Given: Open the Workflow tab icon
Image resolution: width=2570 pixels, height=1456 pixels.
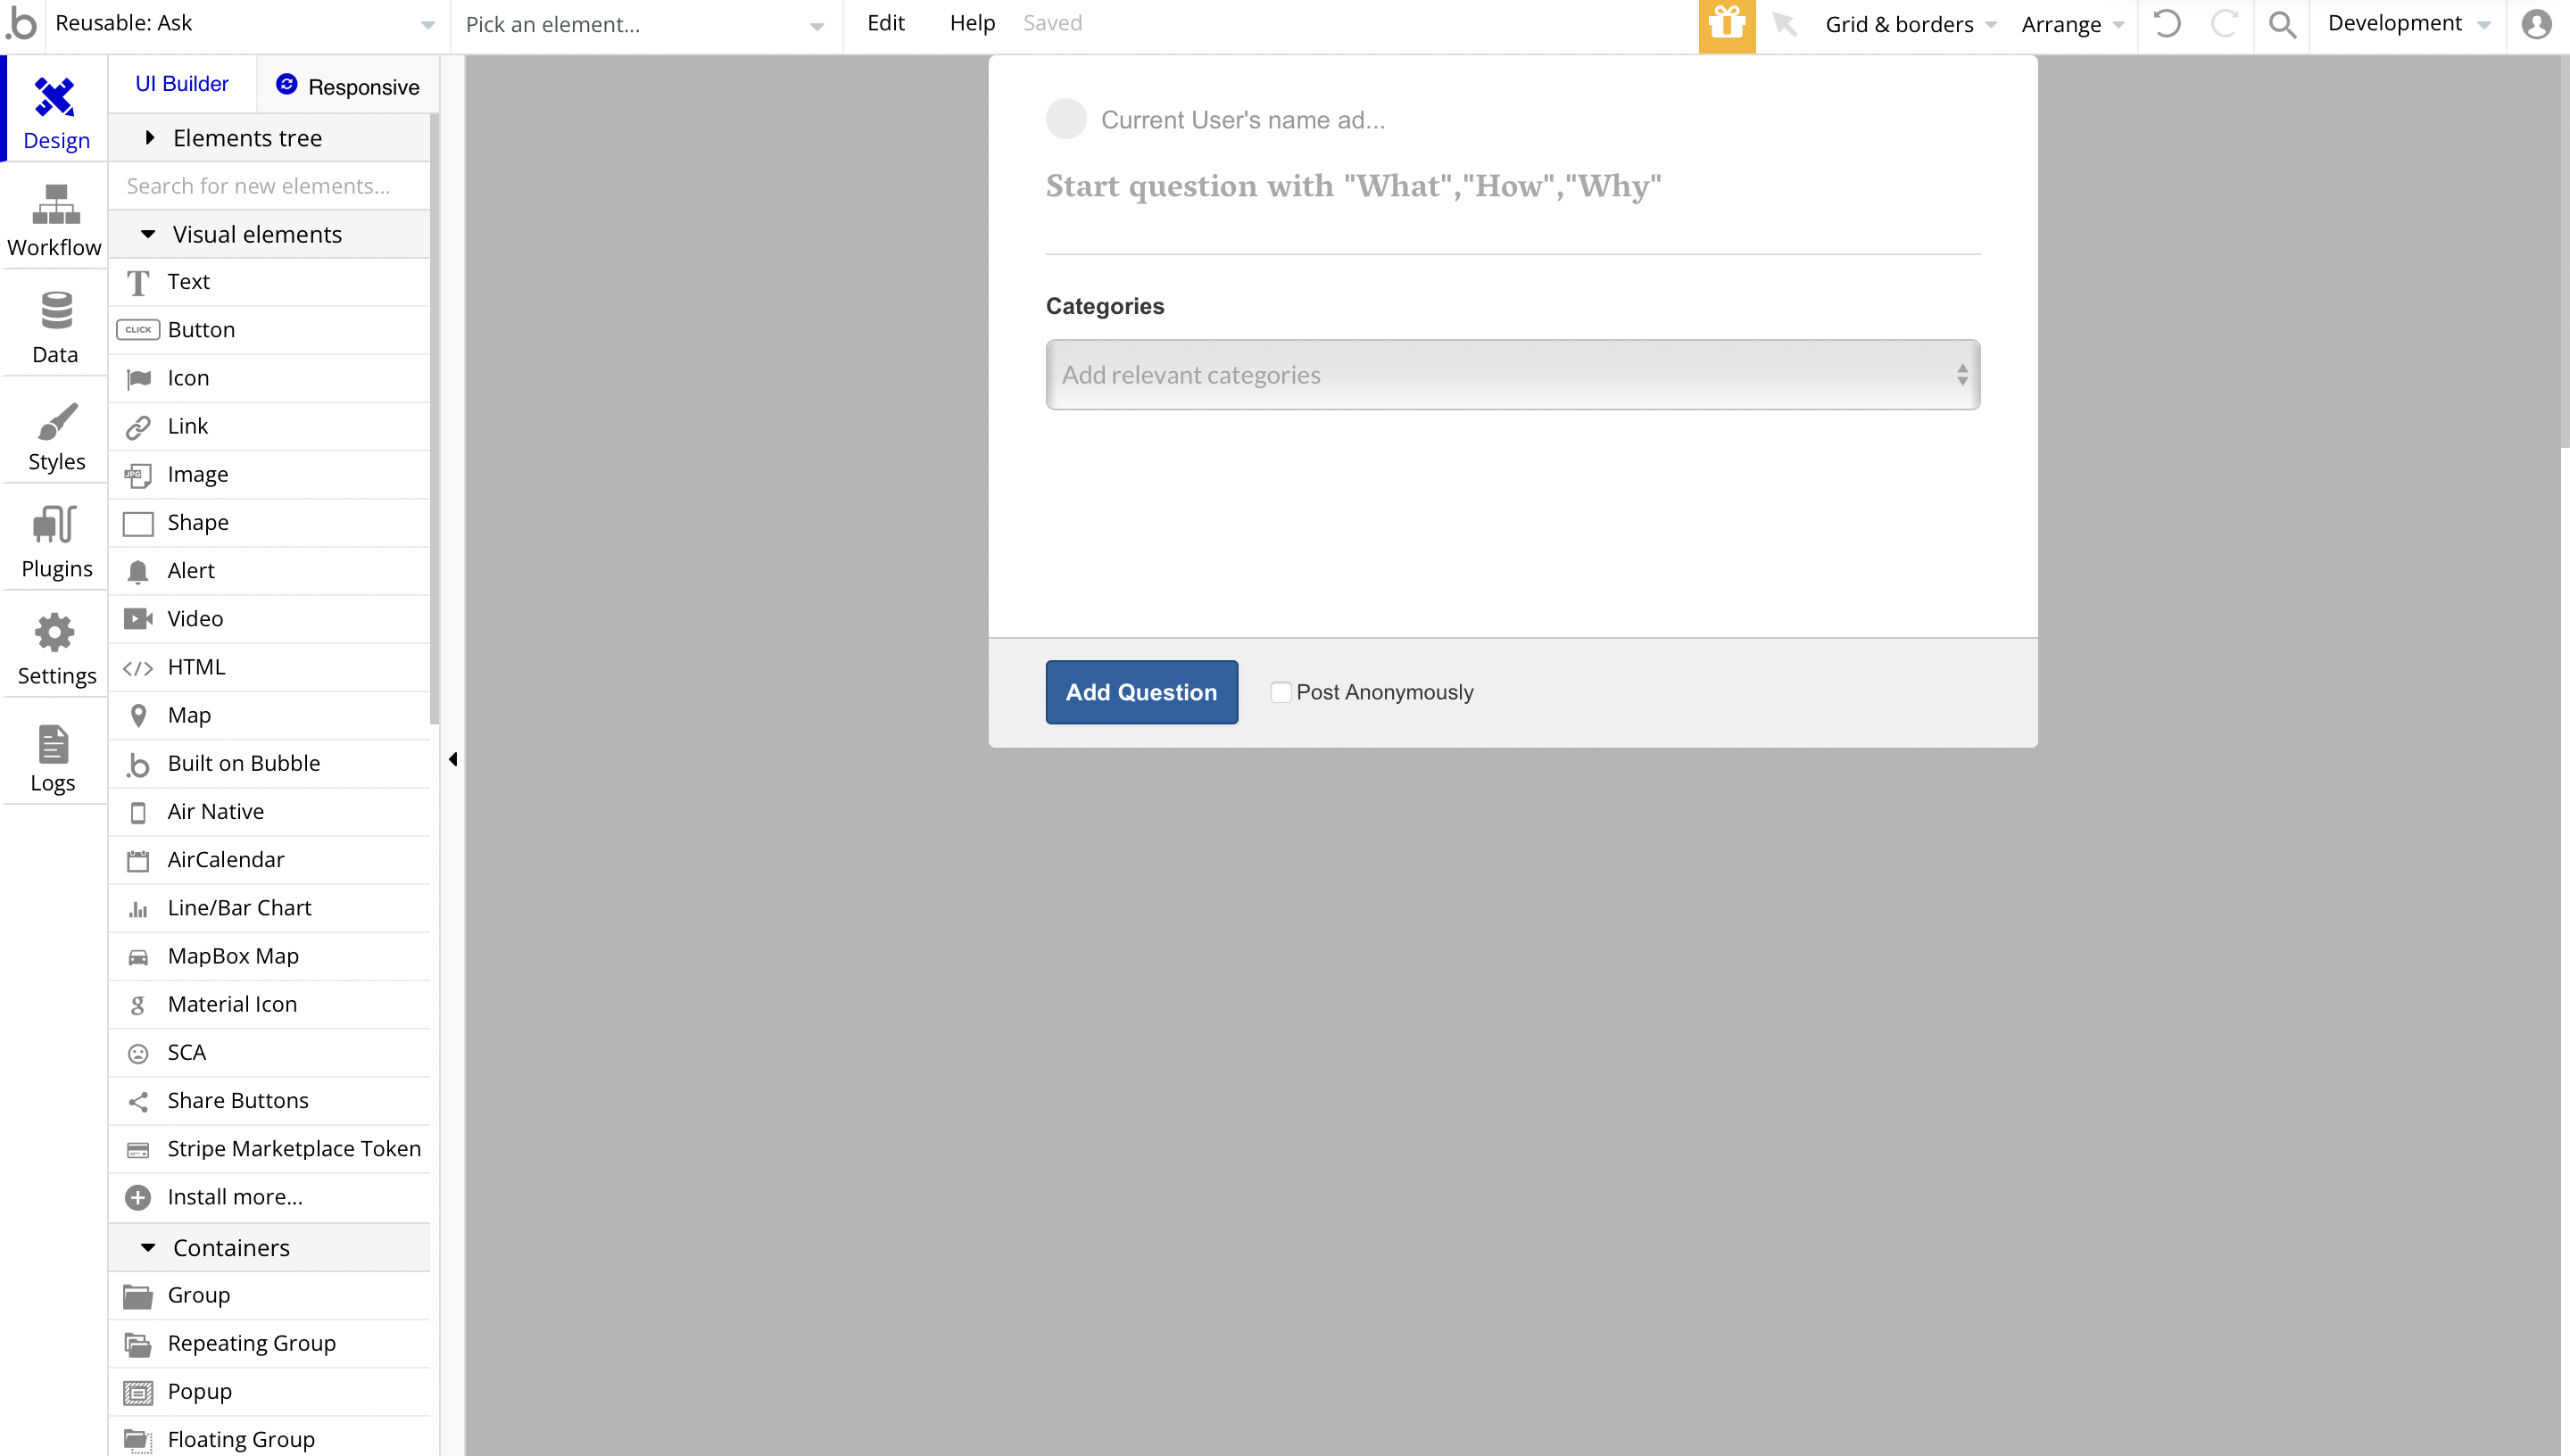Looking at the screenshot, I should (55, 205).
